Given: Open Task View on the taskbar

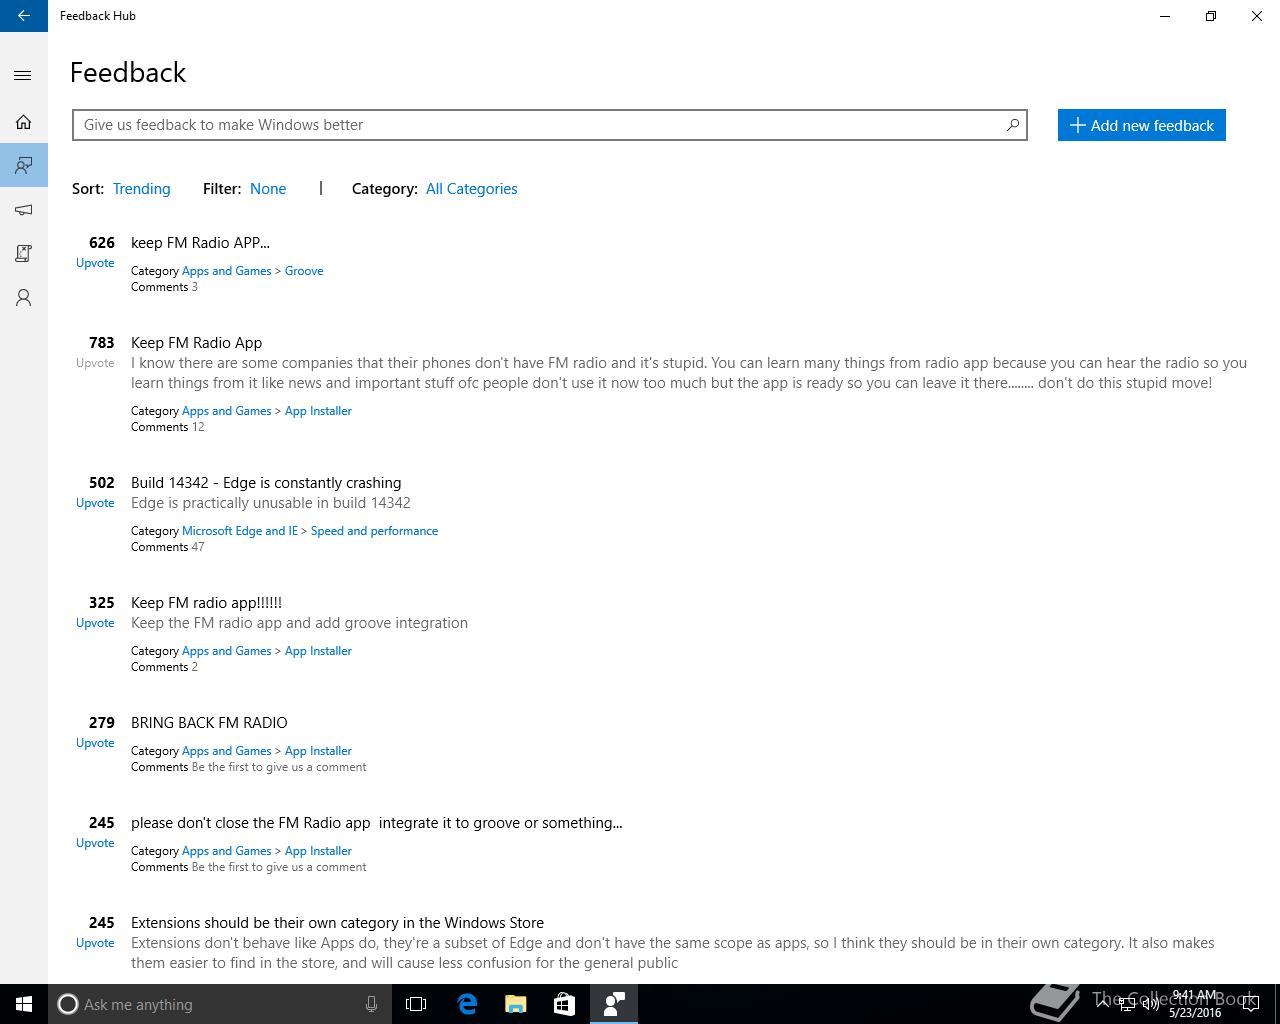Looking at the screenshot, I should pos(416,1004).
